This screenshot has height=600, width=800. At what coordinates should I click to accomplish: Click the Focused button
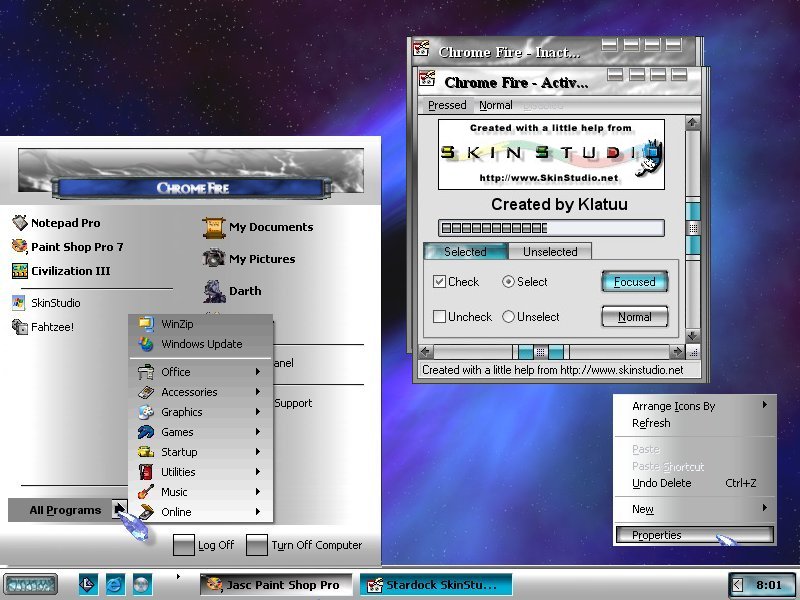635,282
